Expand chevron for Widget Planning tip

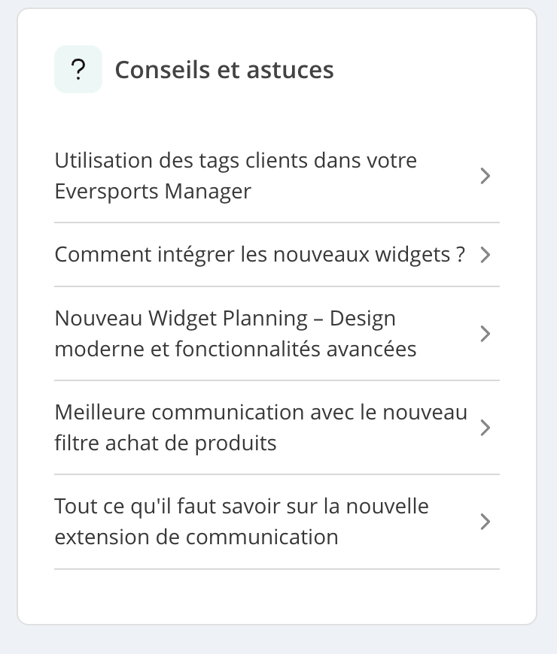(485, 334)
